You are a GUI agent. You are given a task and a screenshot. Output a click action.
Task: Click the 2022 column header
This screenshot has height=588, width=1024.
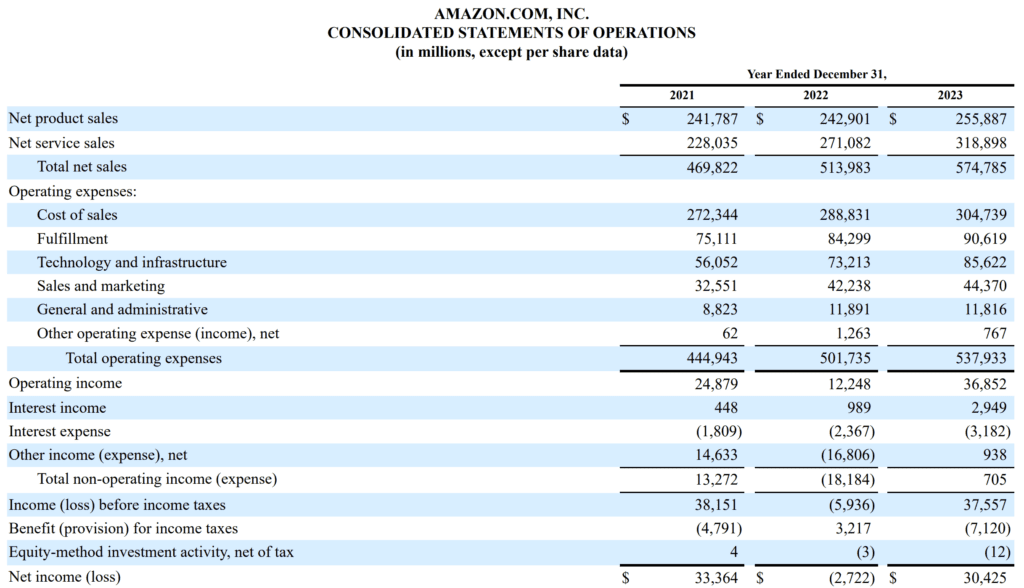point(815,95)
